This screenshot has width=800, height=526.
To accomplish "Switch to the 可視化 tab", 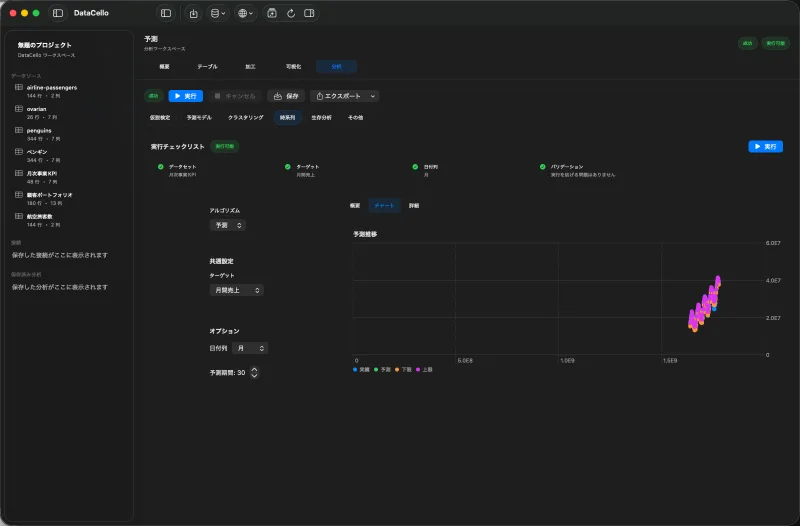I will (293, 66).
